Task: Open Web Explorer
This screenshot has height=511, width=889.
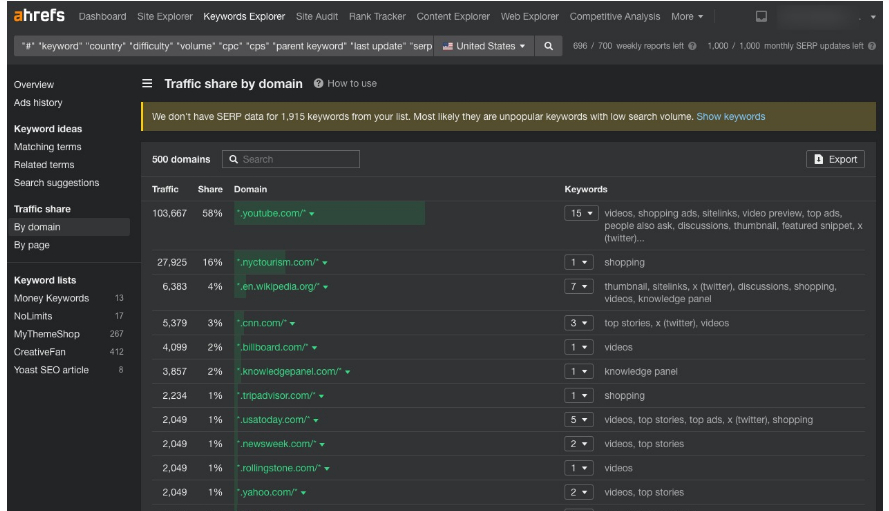Action: pyautogui.click(x=530, y=16)
